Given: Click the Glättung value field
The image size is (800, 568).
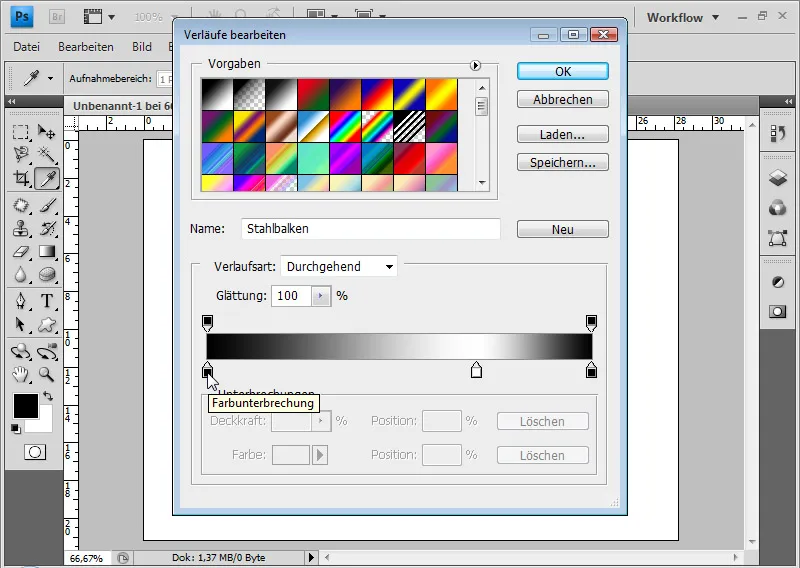Looking at the screenshot, I should [291, 295].
